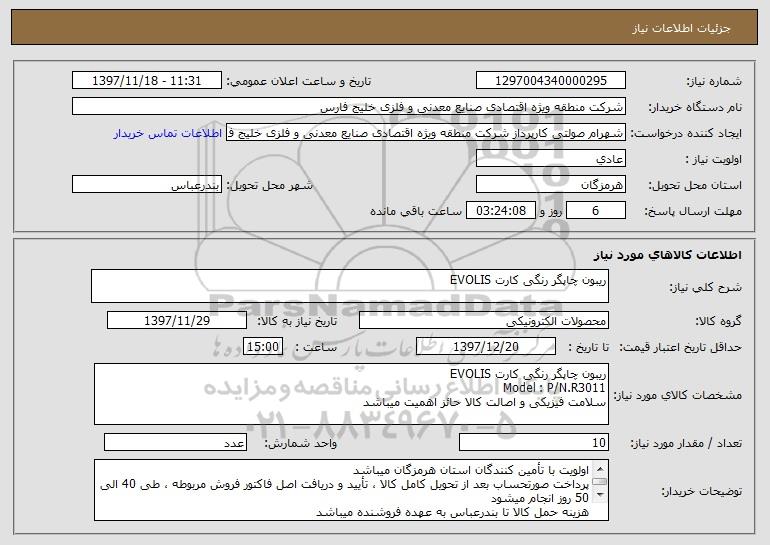Click the scroll up arrow in buyer notes

coord(600,468)
